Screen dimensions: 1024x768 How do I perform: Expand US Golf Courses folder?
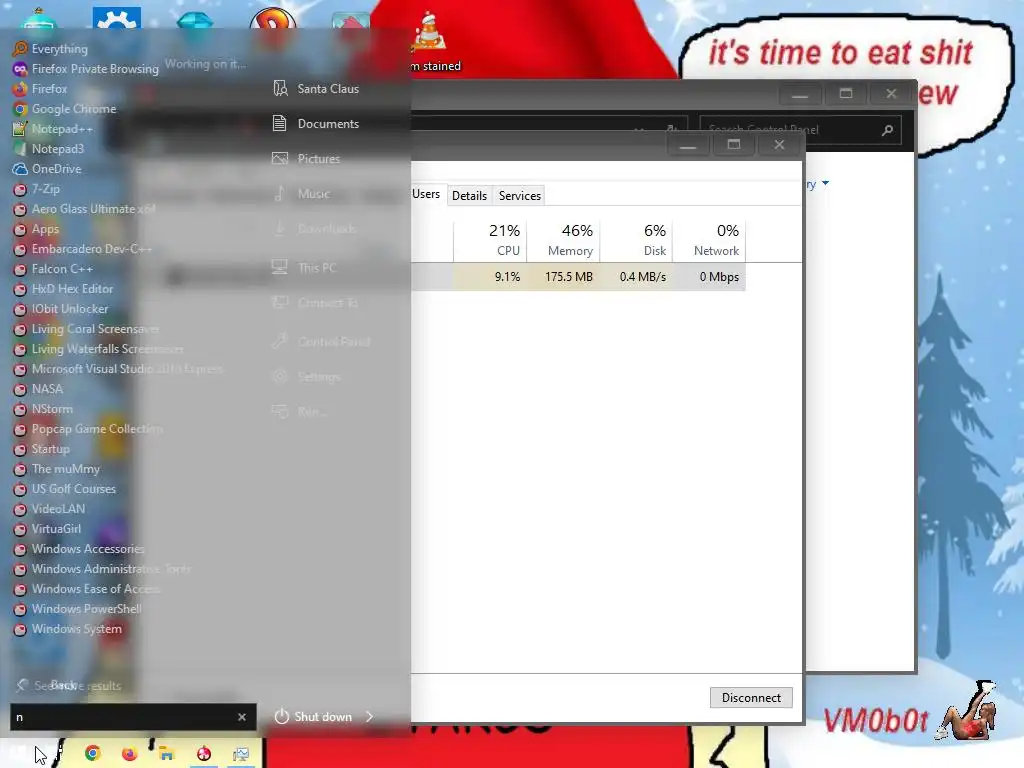(x=65, y=489)
